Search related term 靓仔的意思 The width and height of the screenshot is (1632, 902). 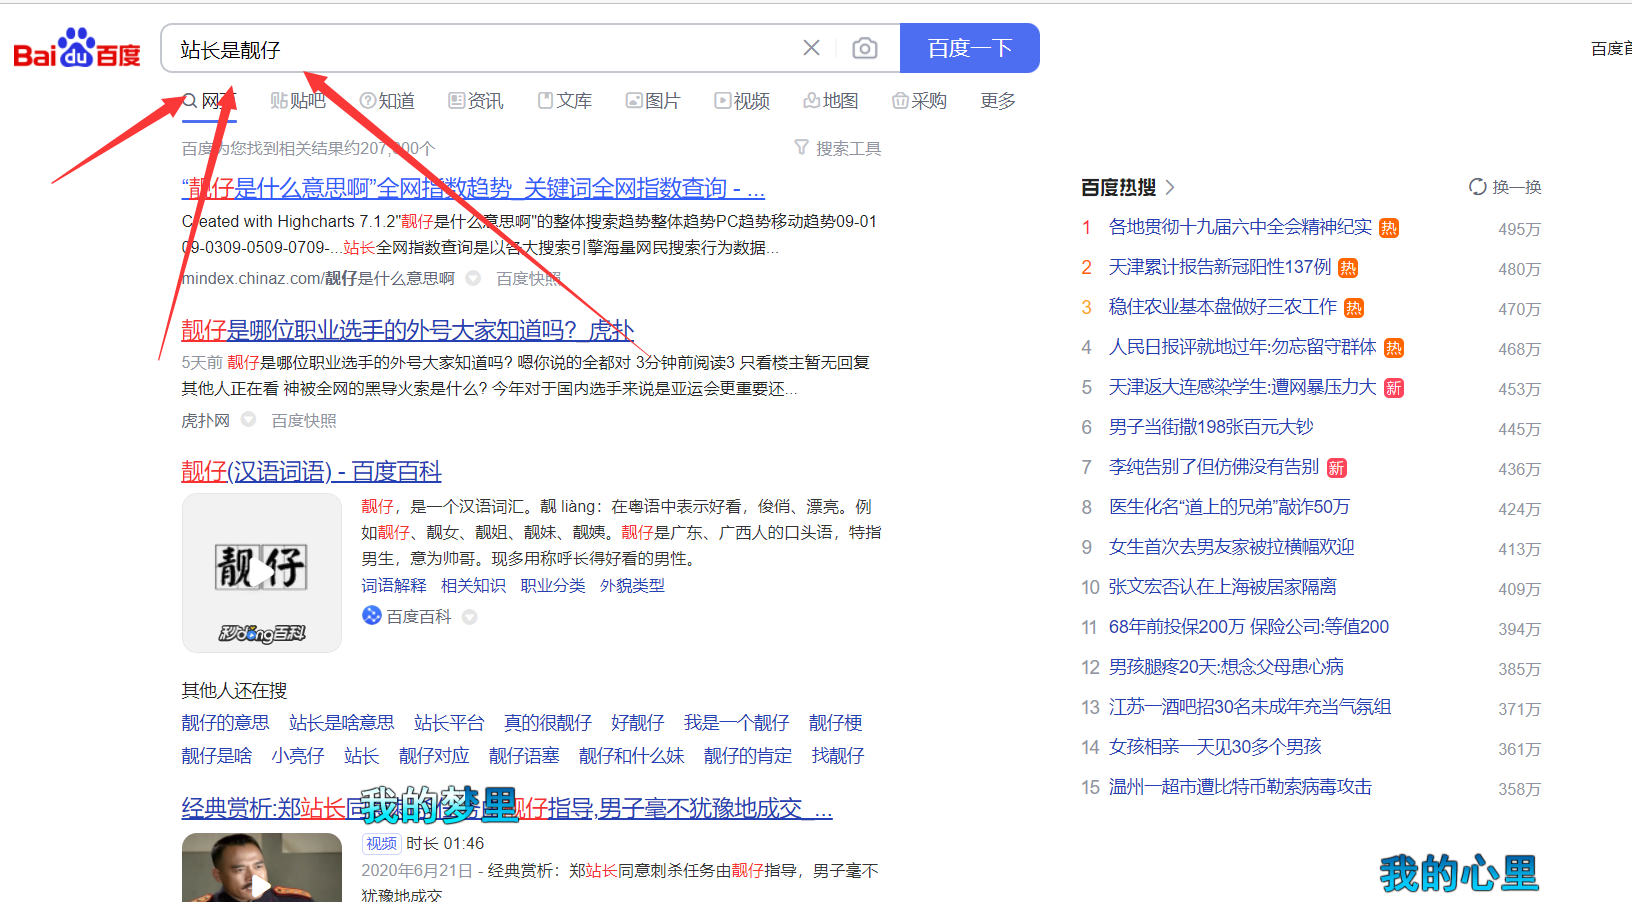225,723
